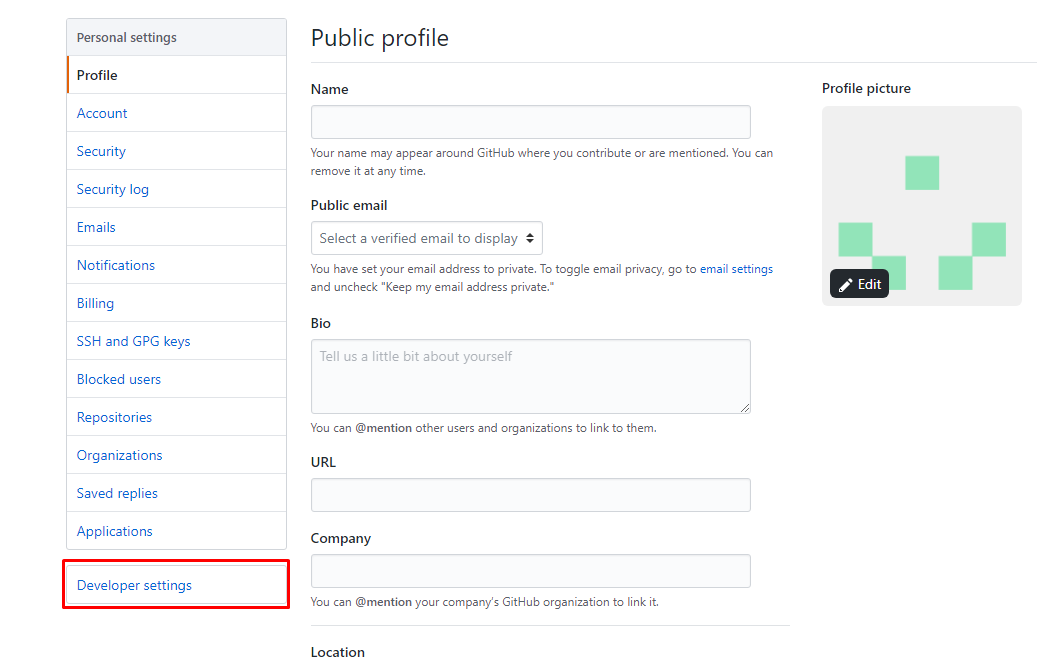This screenshot has height=657, width=1037.
Task: Click into the Name text field
Action: point(530,122)
